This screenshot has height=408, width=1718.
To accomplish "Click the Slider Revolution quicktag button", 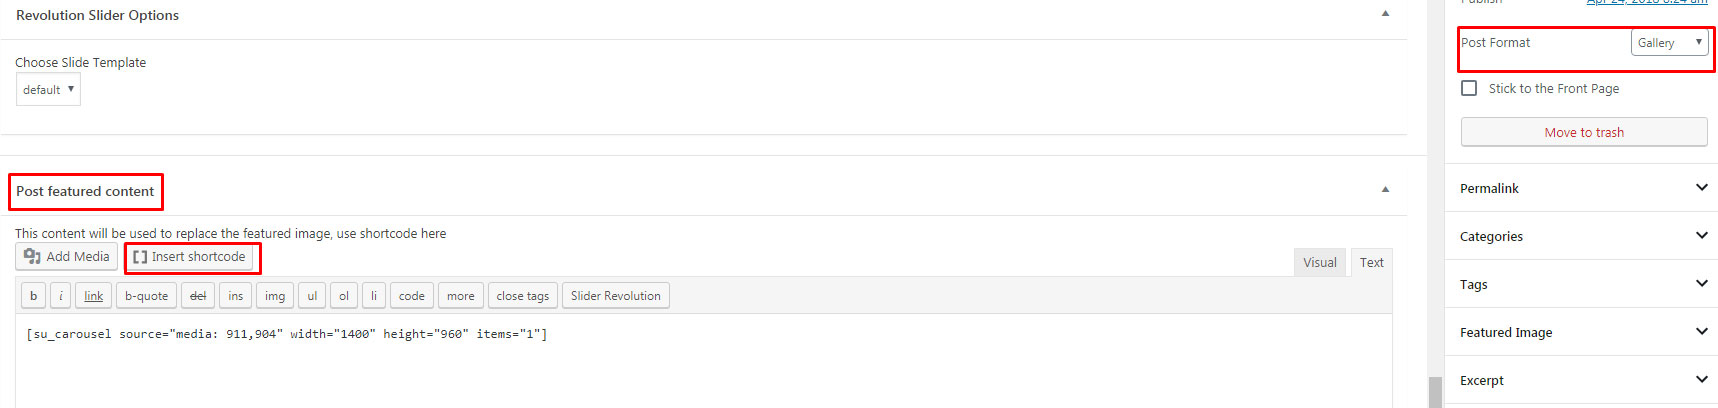I will [616, 296].
